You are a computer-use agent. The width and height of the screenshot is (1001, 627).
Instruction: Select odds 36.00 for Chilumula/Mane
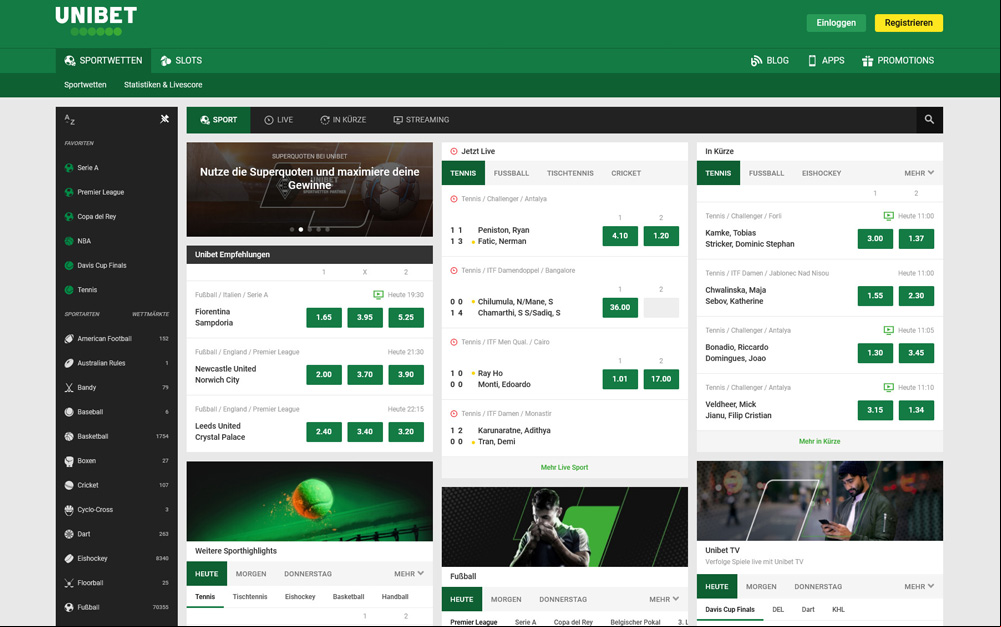tap(620, 307)
